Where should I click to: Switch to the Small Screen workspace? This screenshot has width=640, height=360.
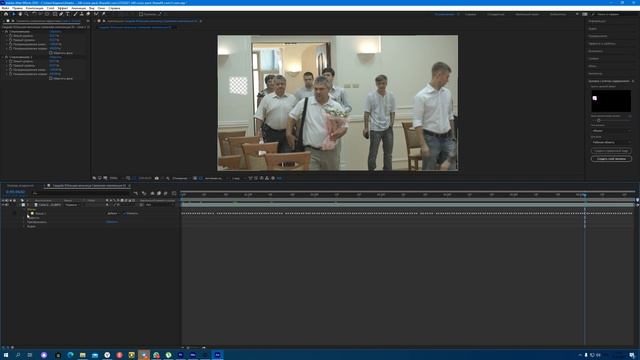pos(527,14)
